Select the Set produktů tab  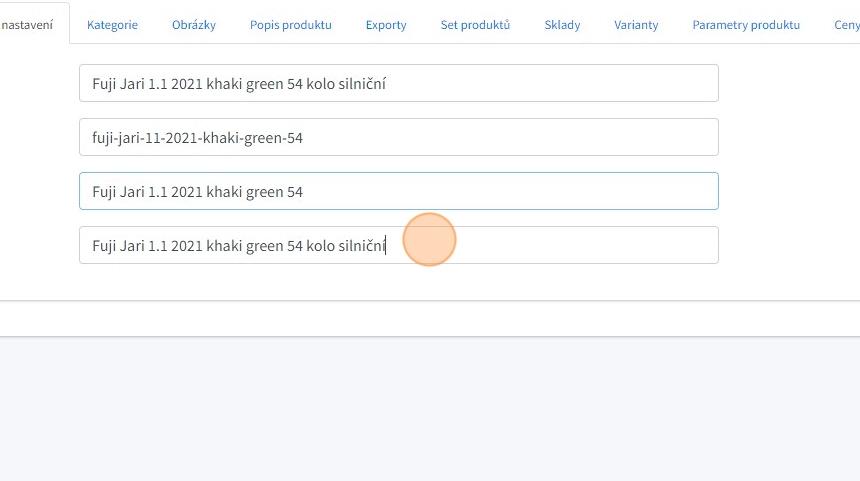click(x=475, y=25)
